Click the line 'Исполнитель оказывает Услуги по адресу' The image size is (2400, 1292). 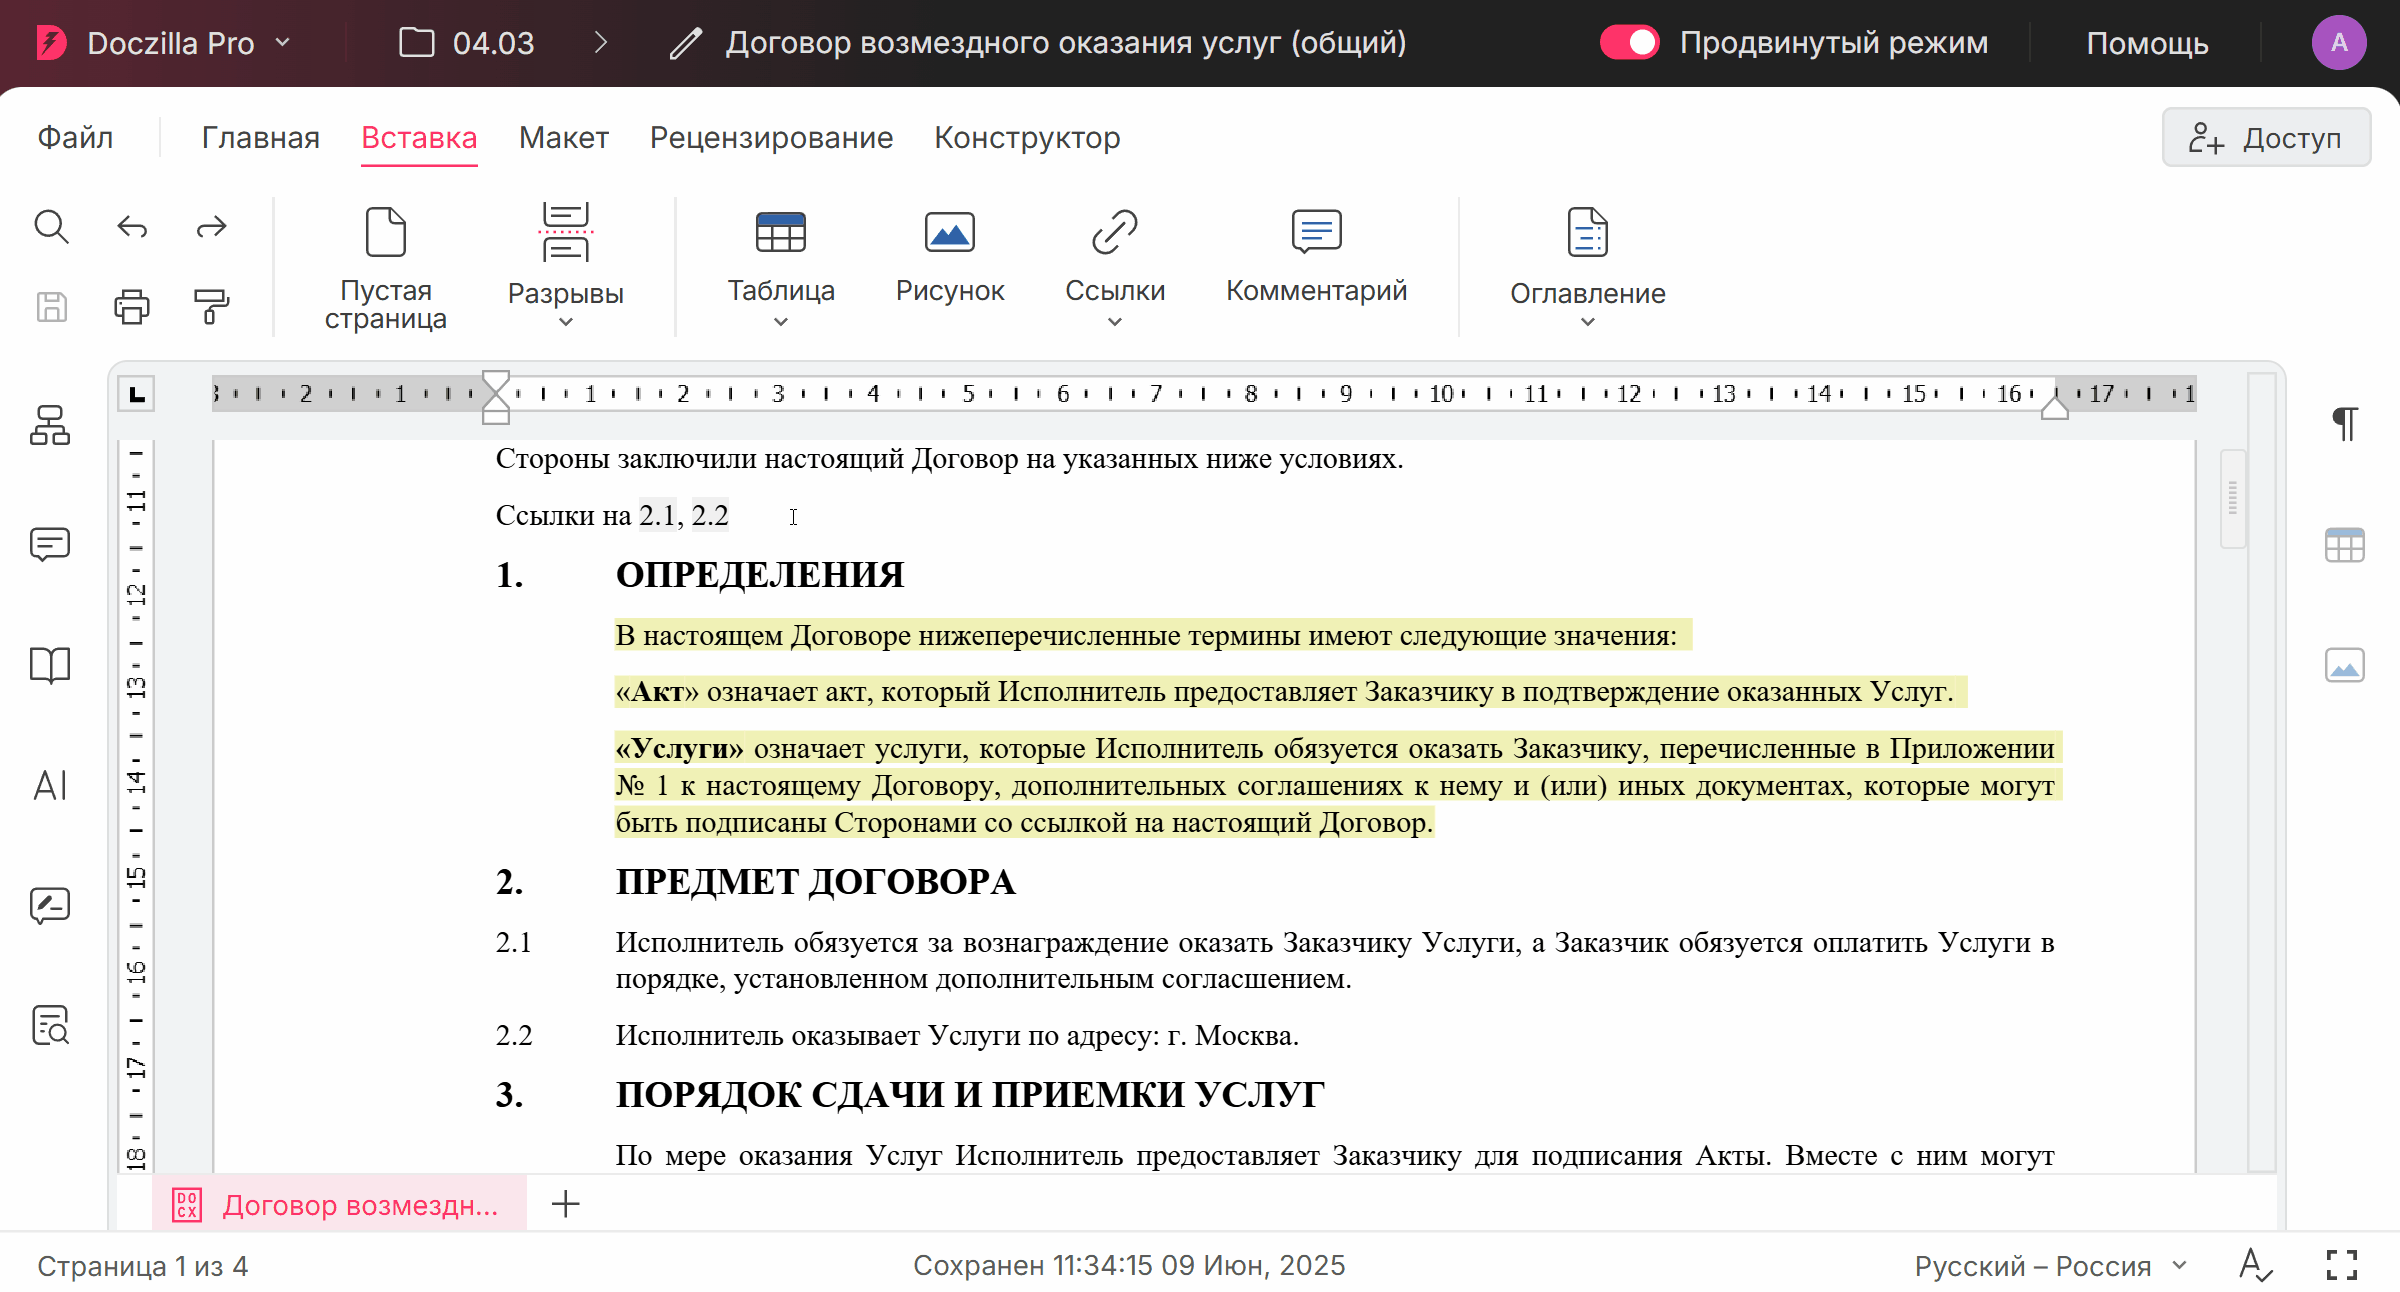point(957,1035)
